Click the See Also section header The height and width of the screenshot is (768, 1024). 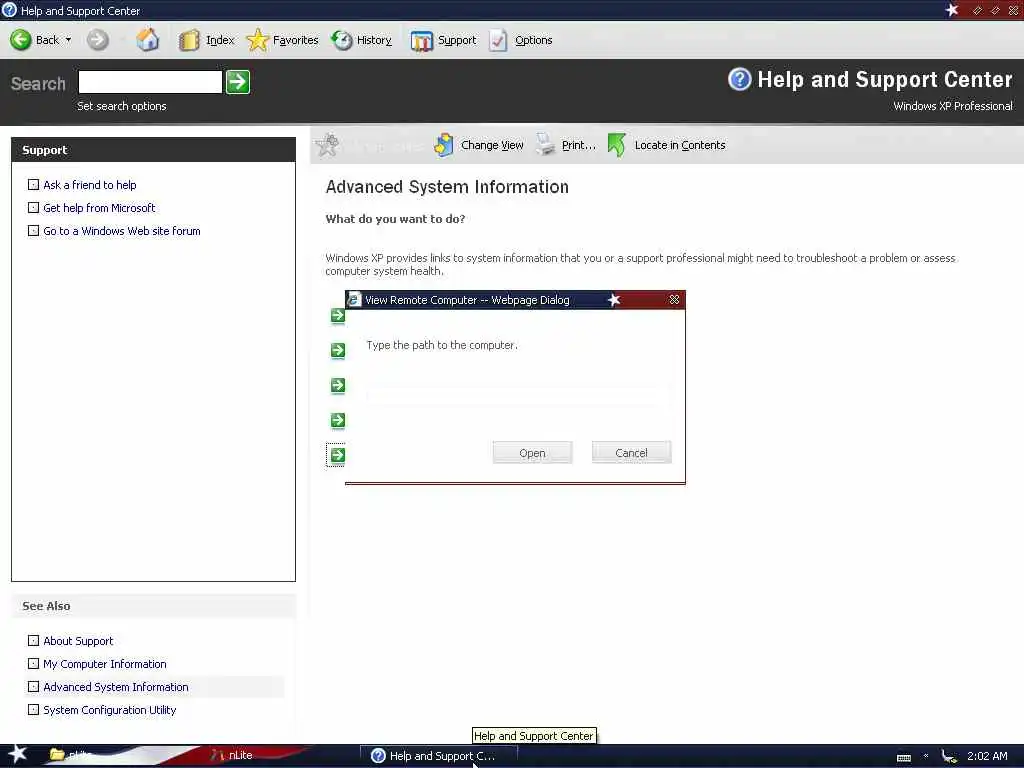click(153, 606)
